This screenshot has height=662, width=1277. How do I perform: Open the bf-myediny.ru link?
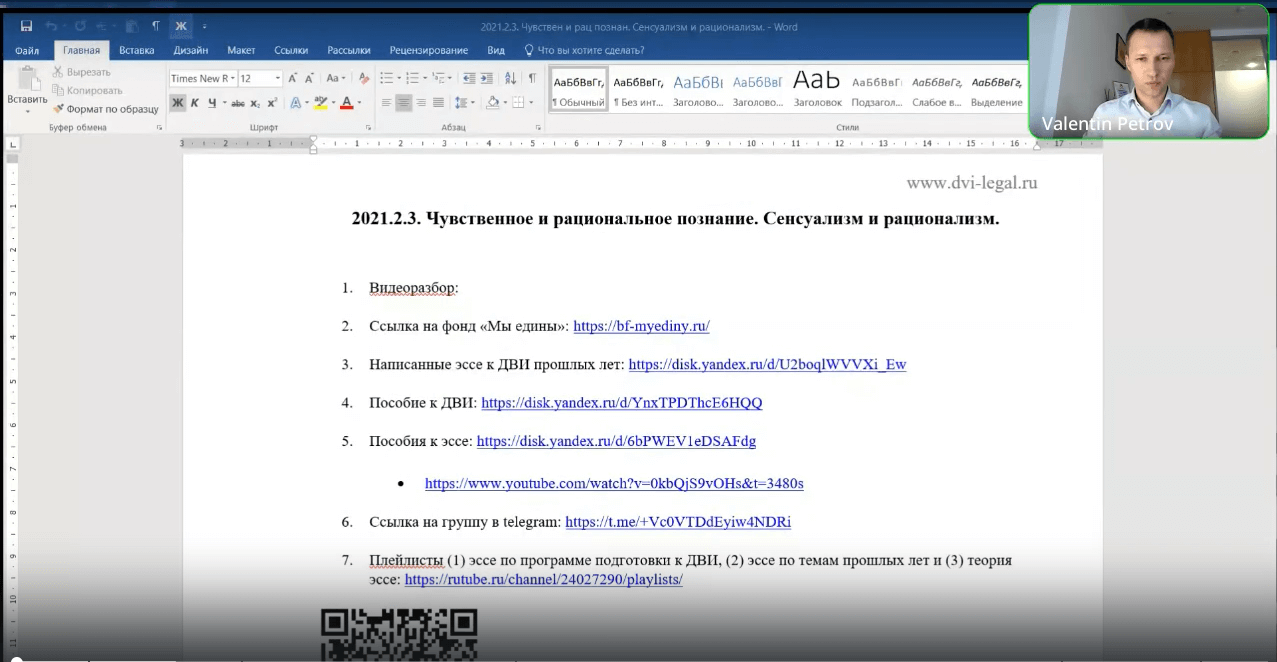(641, 326)
